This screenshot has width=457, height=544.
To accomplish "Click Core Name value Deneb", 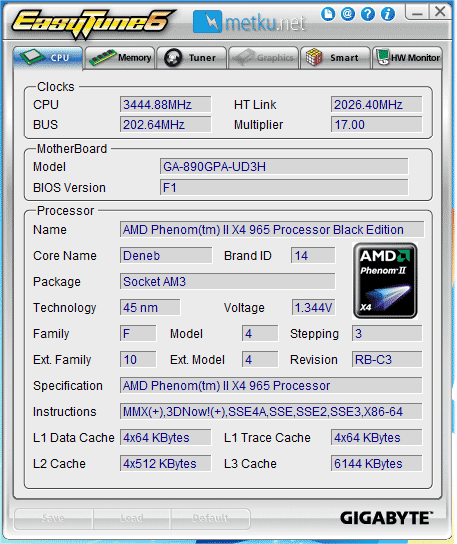I will 166,256.
